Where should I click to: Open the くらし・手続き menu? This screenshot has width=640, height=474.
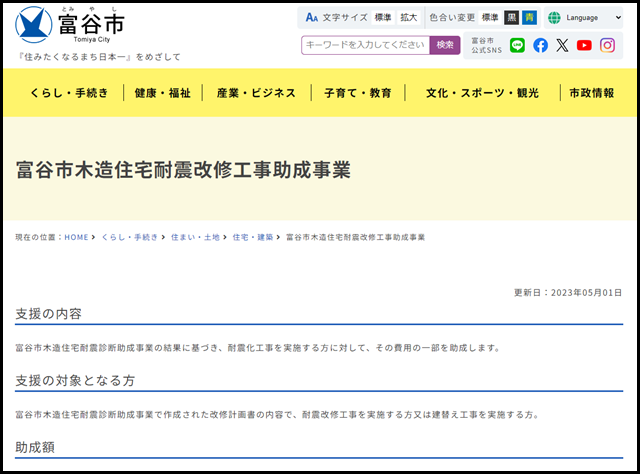pos(68,93)
